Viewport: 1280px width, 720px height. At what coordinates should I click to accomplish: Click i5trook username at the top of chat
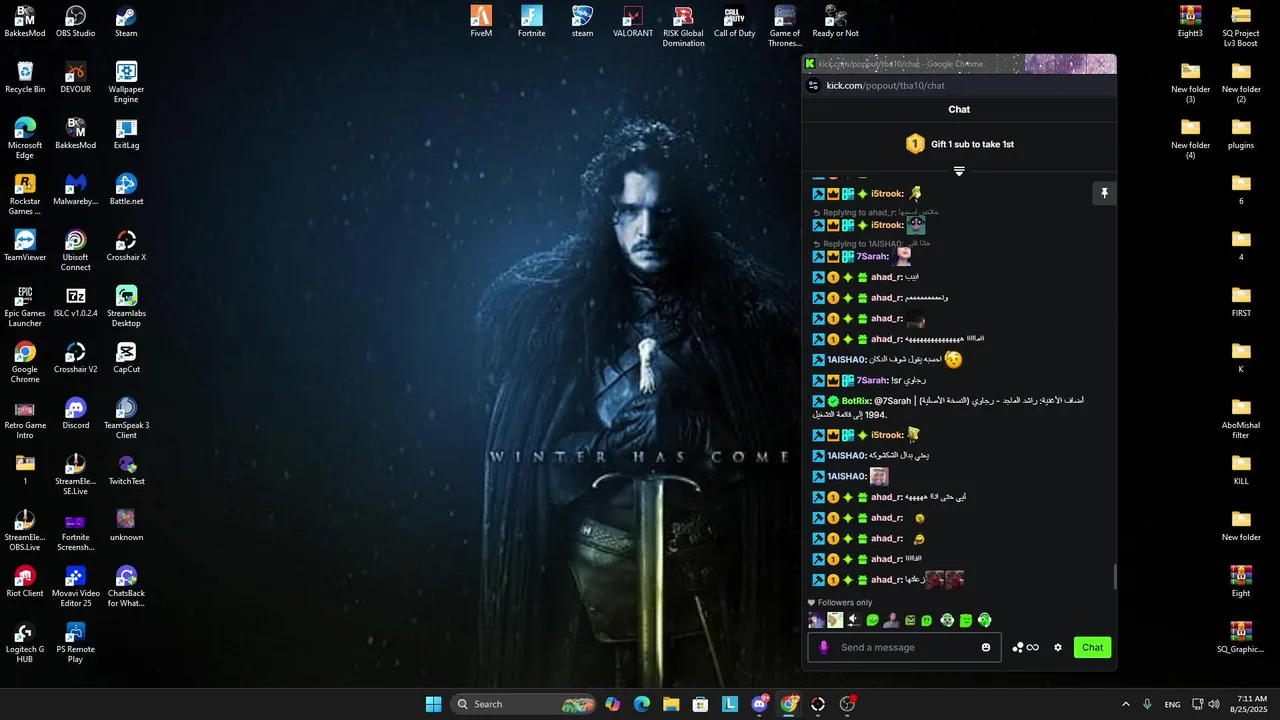point(887,193)
